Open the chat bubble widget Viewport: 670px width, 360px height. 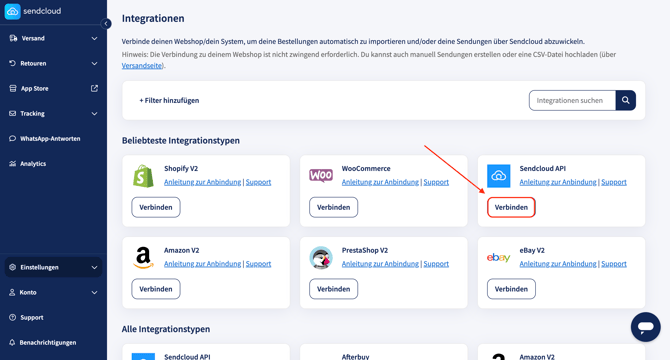coord(646,327)
